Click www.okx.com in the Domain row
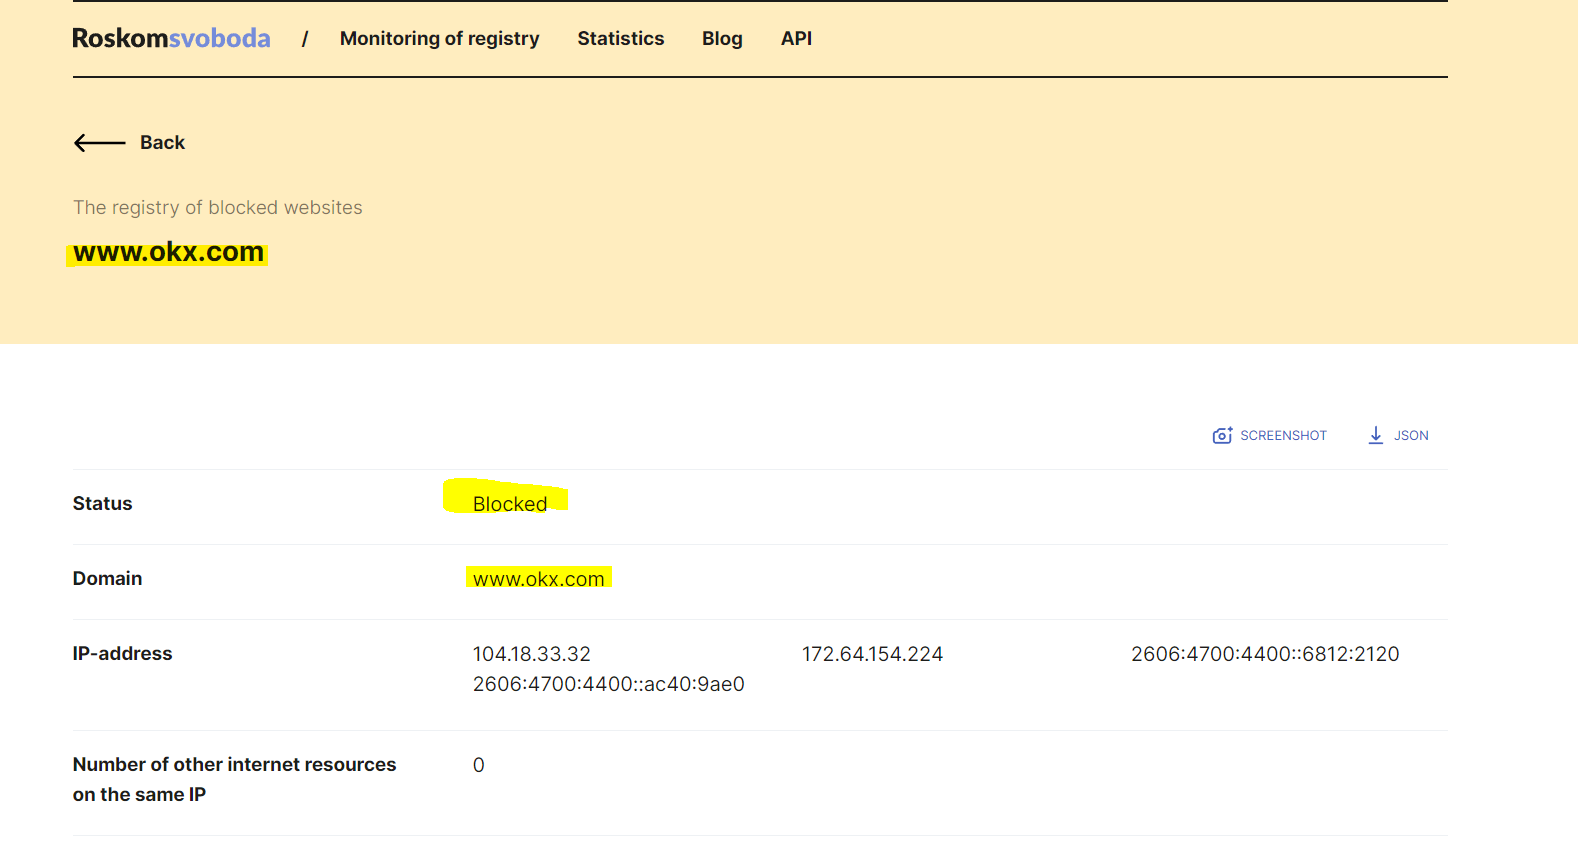The image size is (1578, 852). pos(538,579)
